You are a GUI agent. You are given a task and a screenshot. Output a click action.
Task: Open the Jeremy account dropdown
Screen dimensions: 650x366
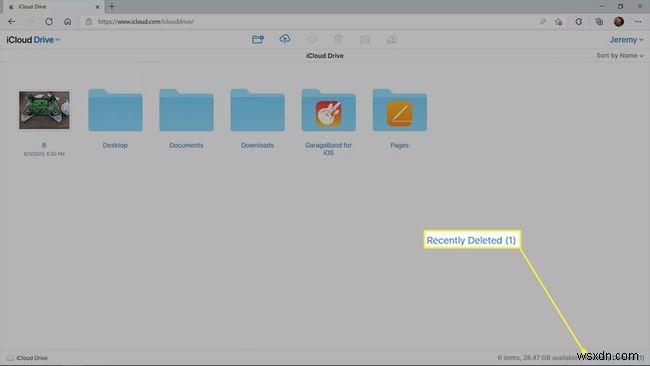pyautogui.click(x=626, y=40)
